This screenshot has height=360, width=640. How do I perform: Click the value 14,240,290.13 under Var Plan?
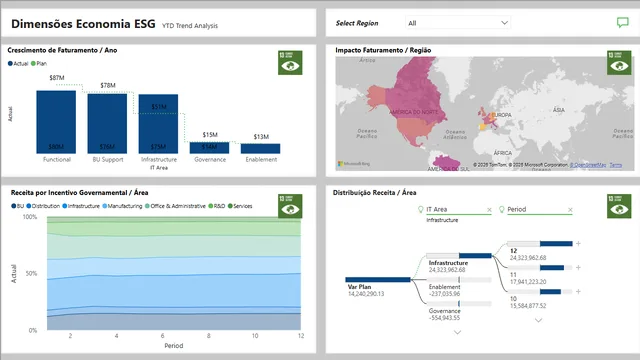pos(366,294)
